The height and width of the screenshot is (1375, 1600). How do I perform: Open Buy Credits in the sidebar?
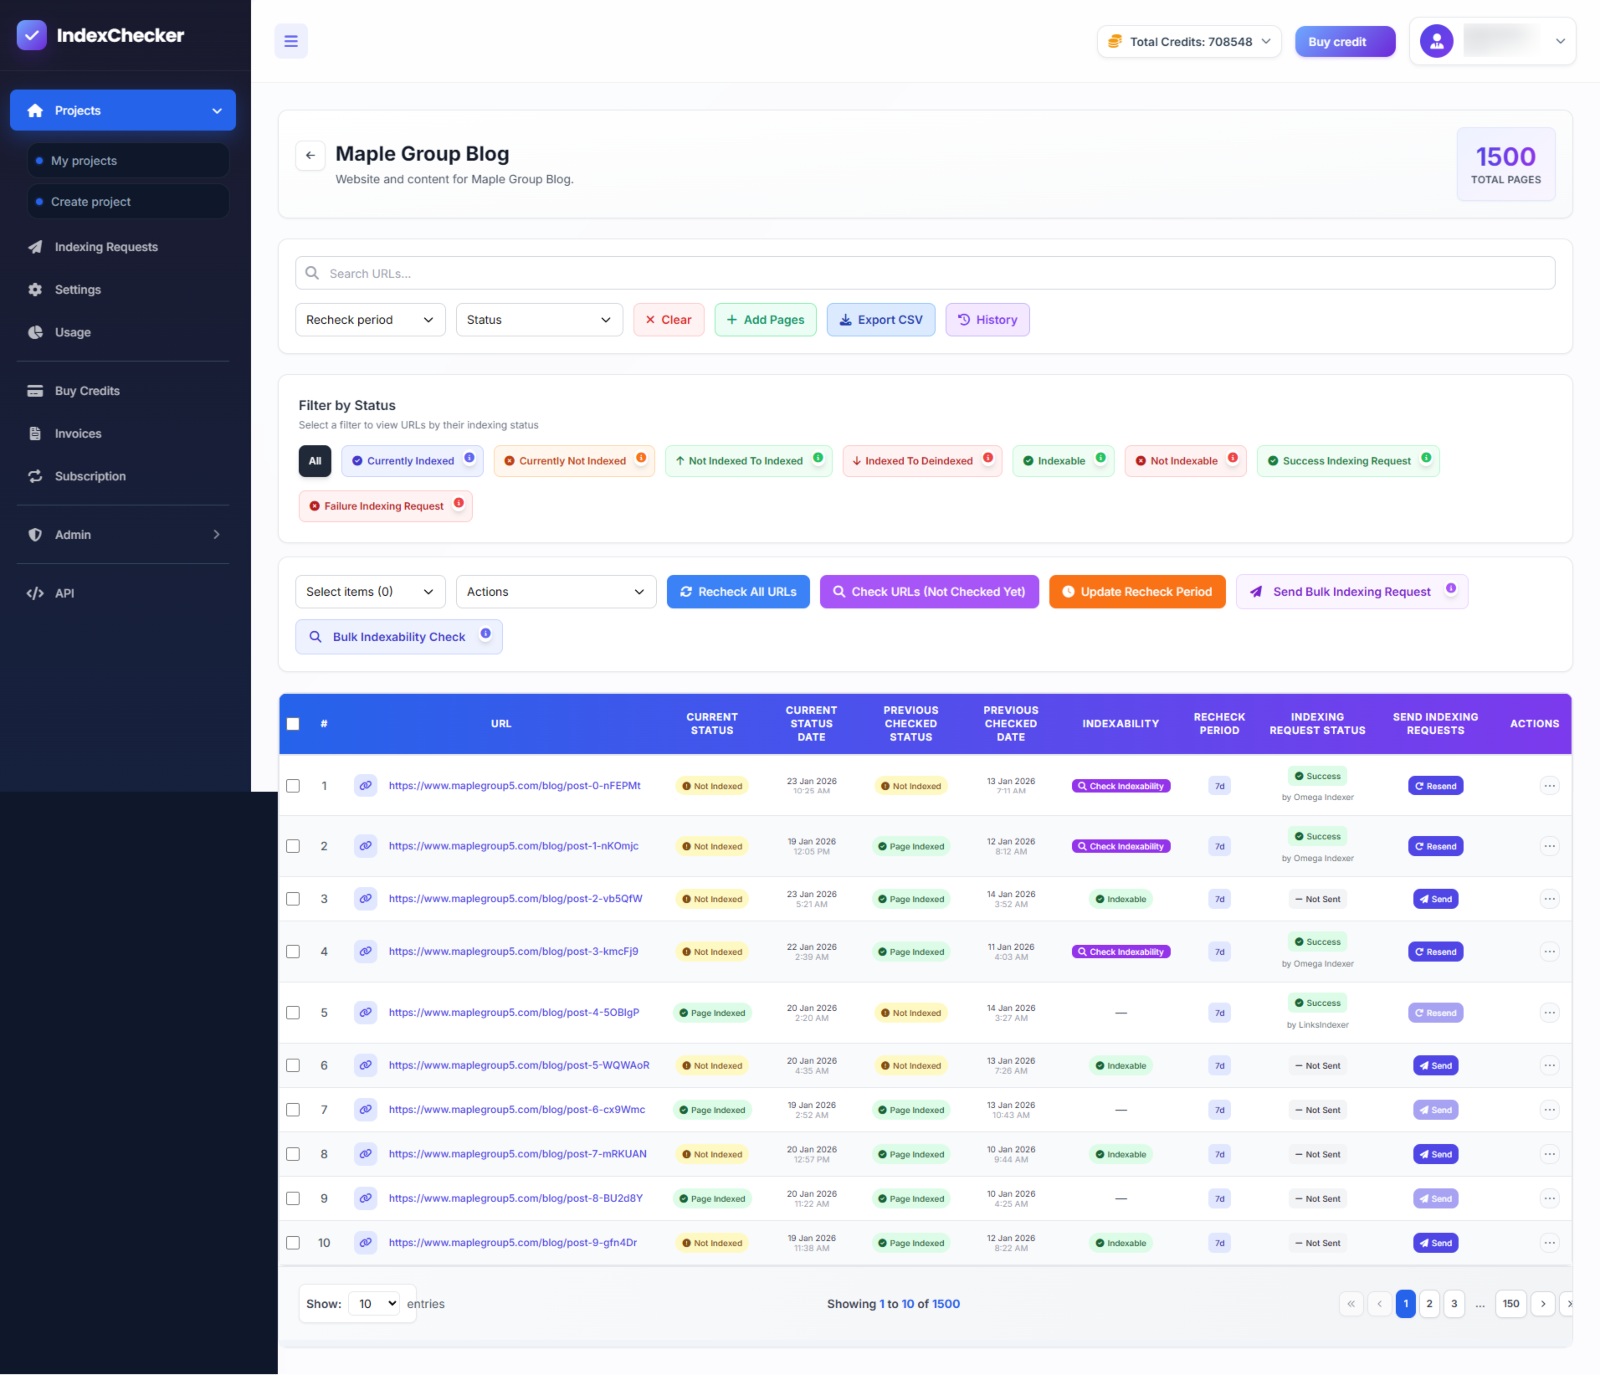point(87,390)
